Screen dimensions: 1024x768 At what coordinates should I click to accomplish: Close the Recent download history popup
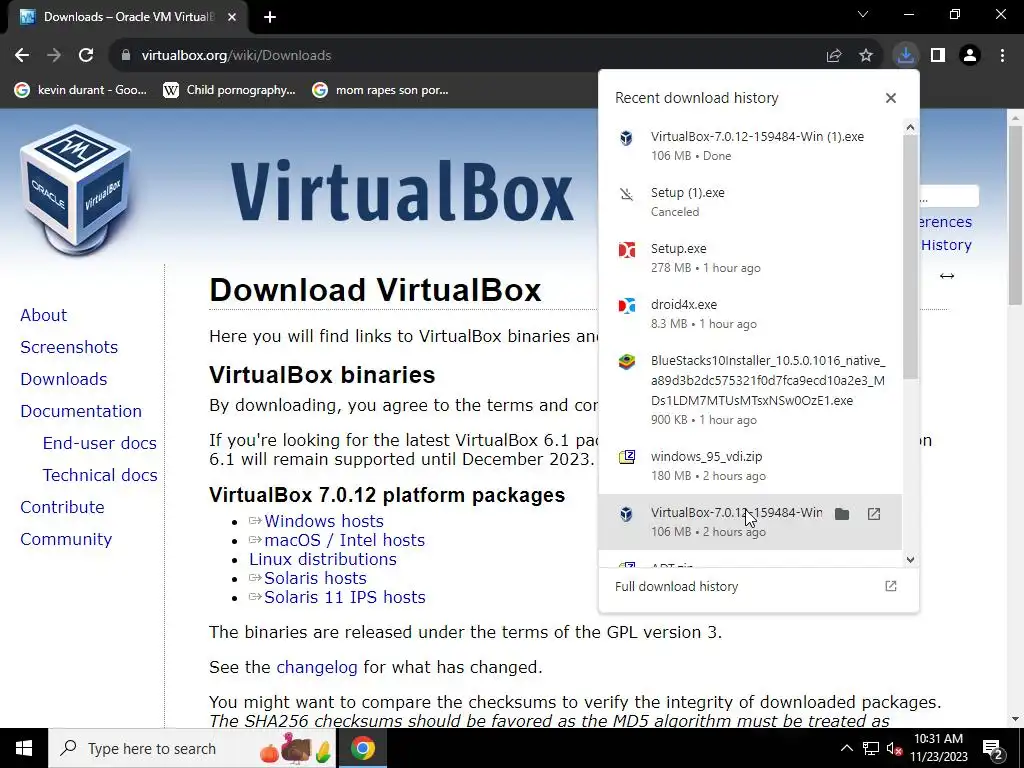pos(891,98)
